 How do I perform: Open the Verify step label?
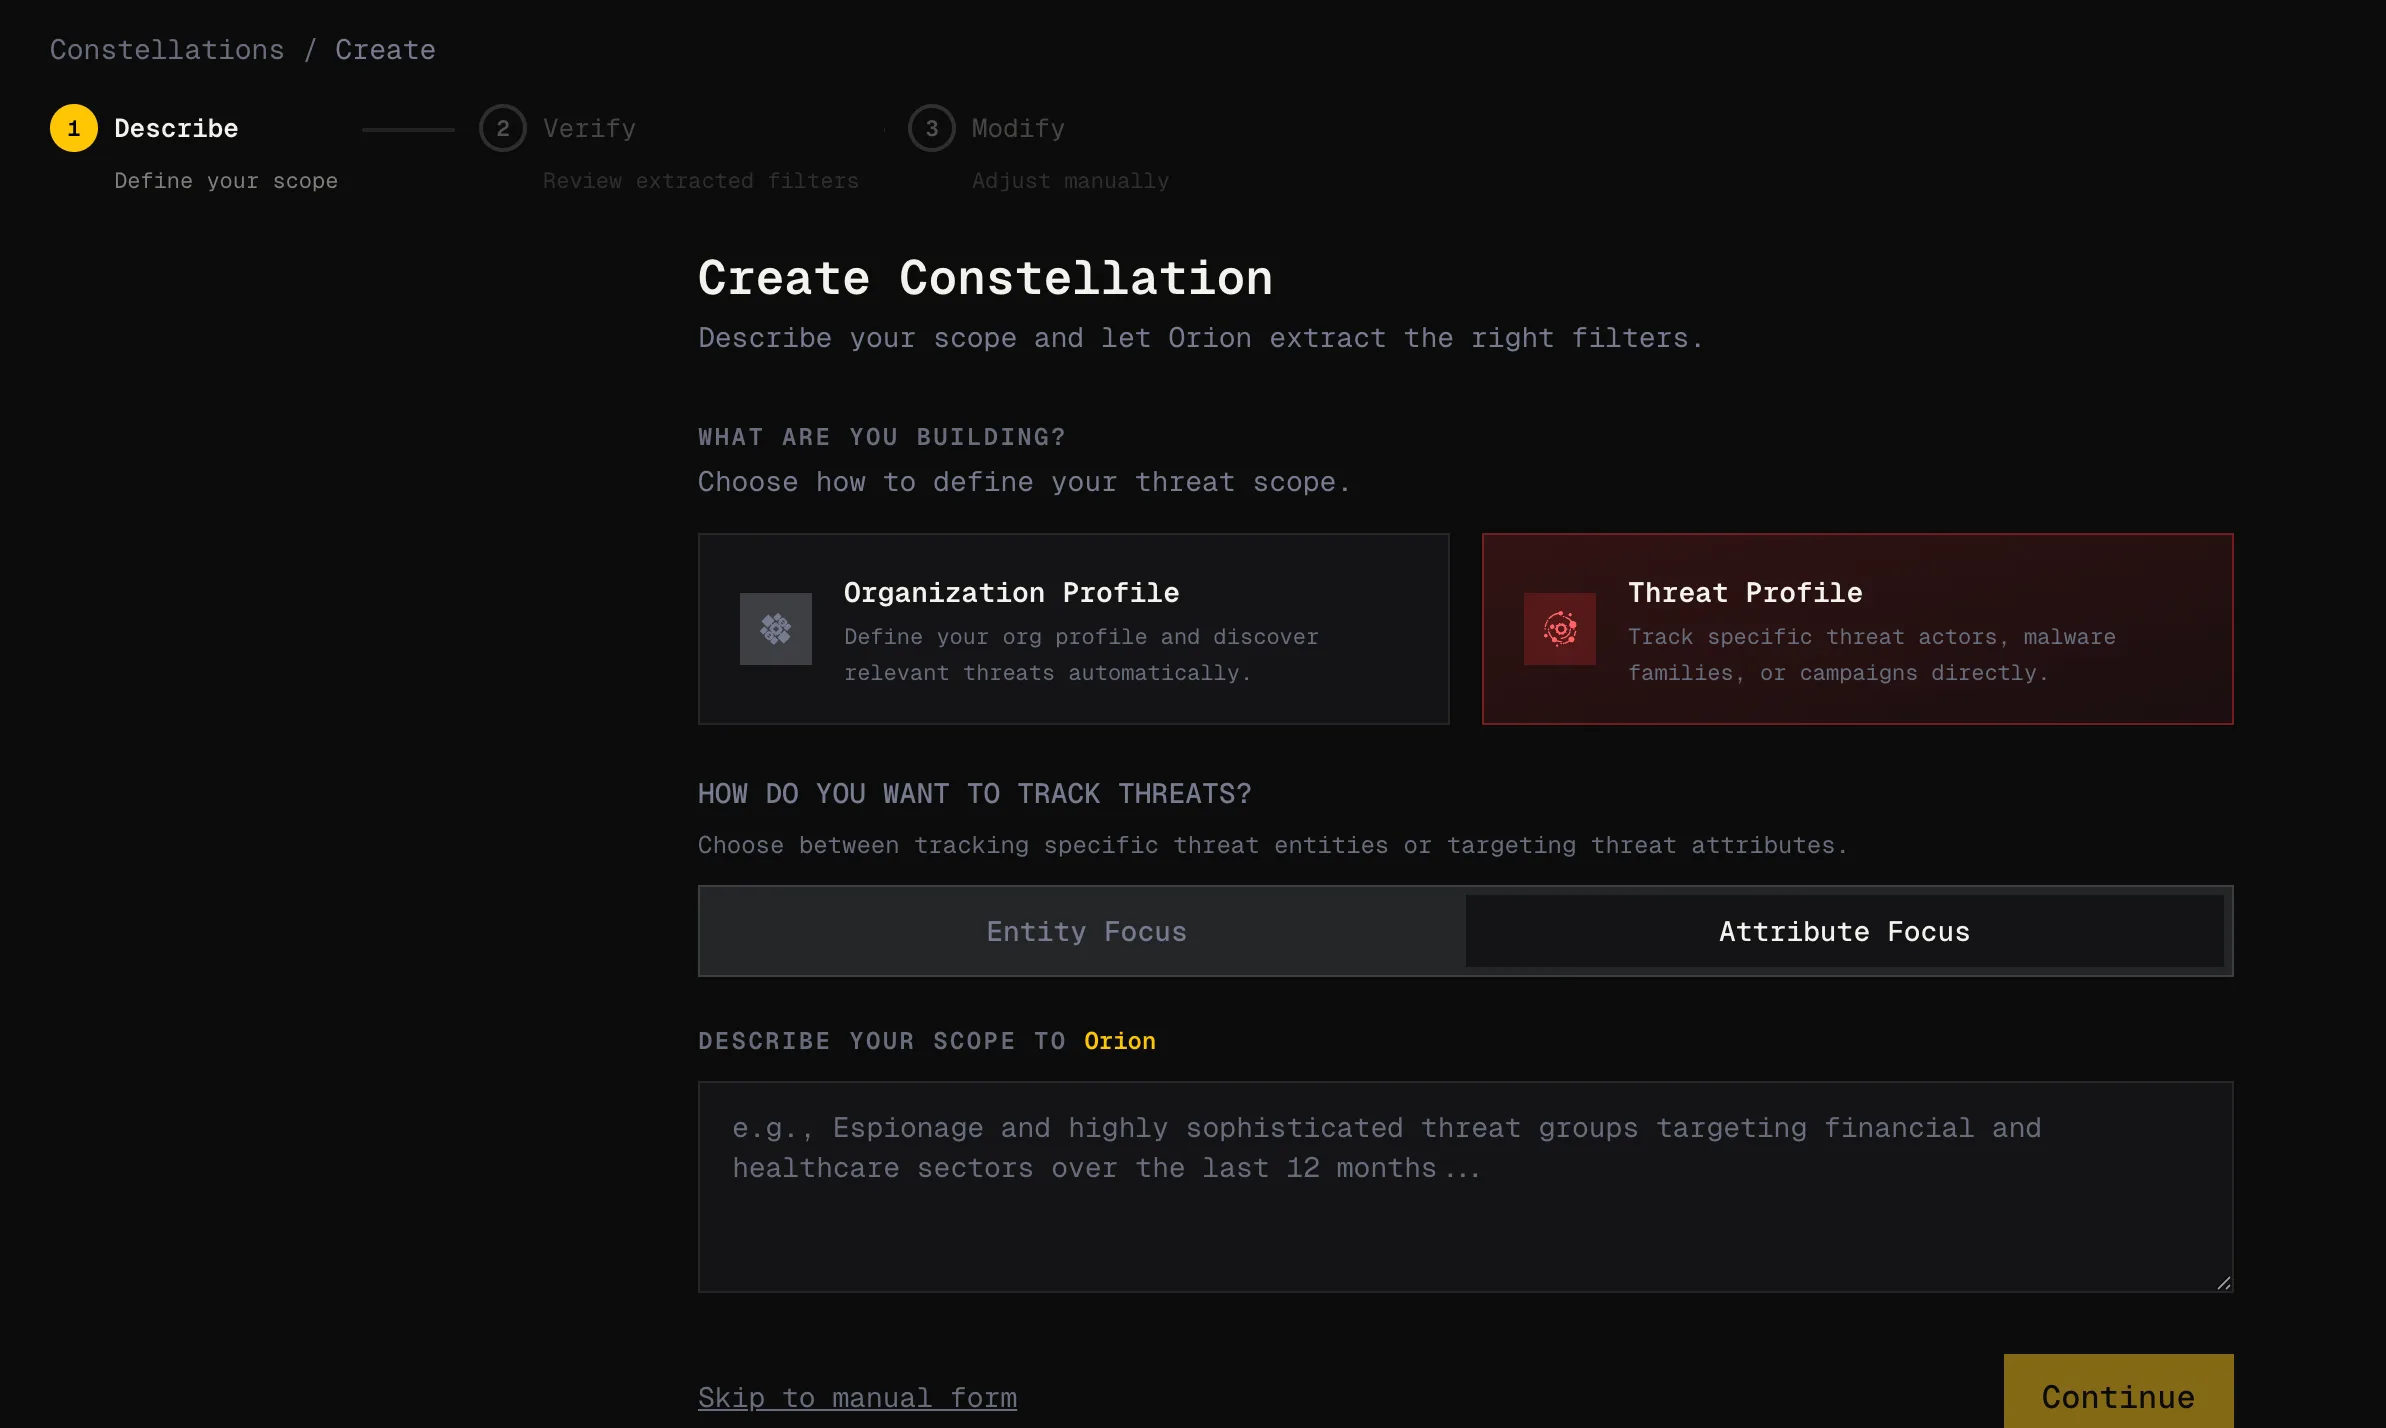589,128
